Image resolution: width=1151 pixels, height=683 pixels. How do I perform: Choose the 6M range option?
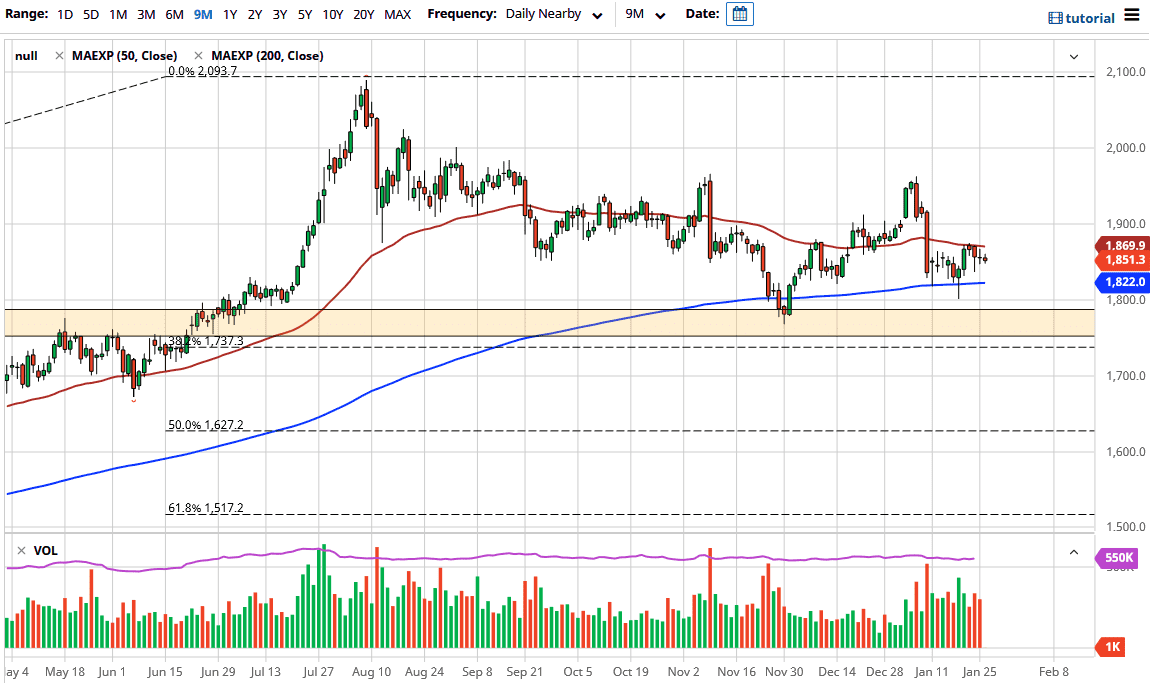click(174, 14)
